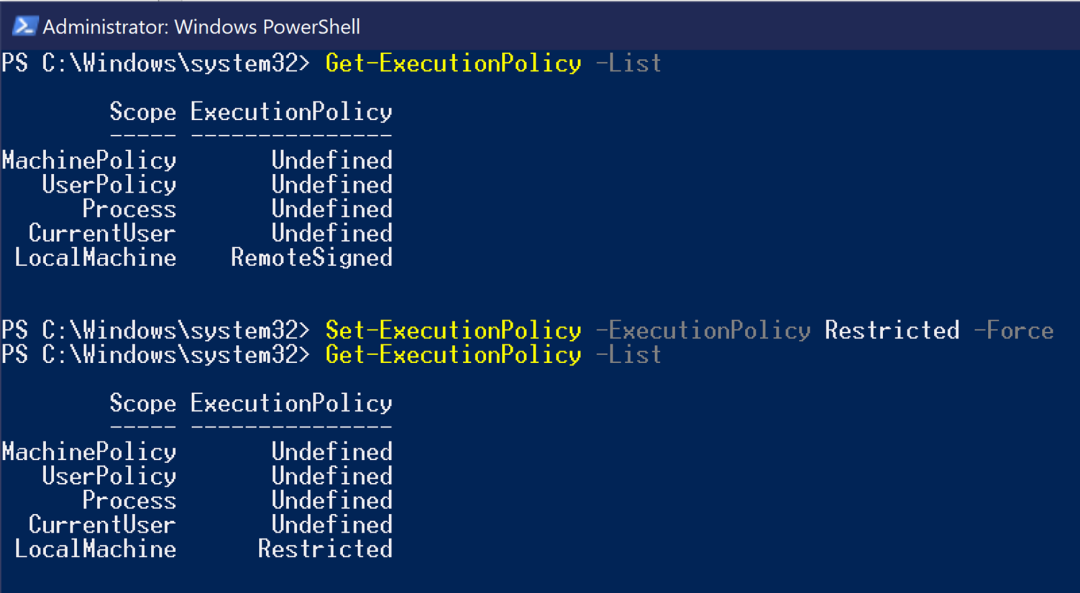Click the second Get-ExecutionPolicy command text

pos(453,355)
